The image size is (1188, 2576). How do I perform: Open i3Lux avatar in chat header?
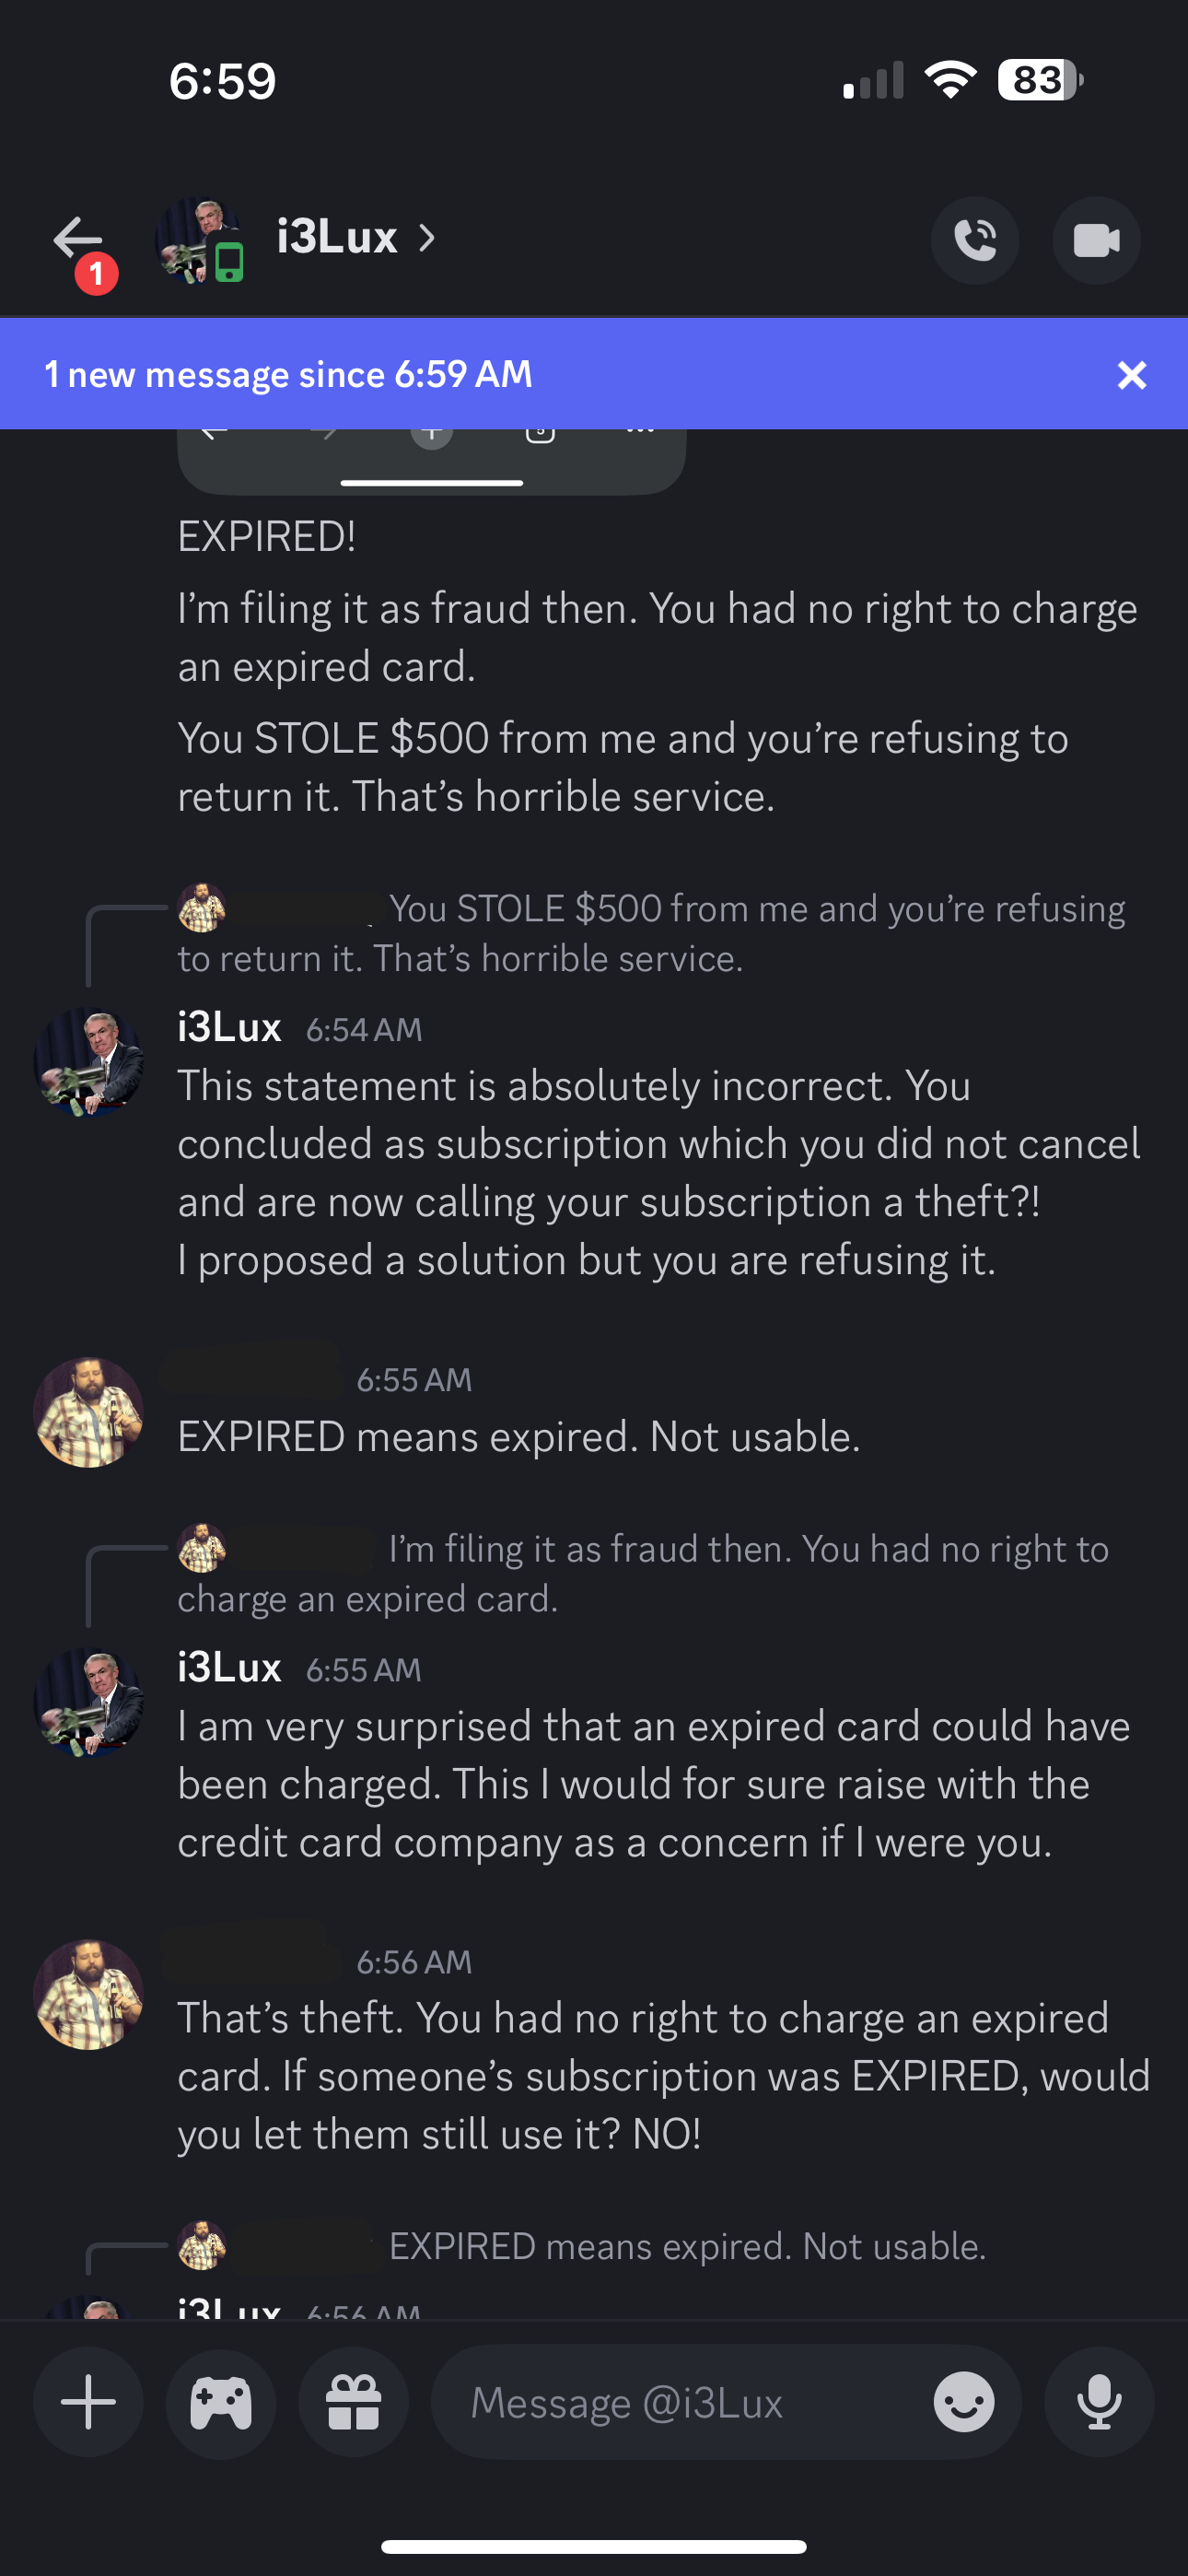[199, 240]
